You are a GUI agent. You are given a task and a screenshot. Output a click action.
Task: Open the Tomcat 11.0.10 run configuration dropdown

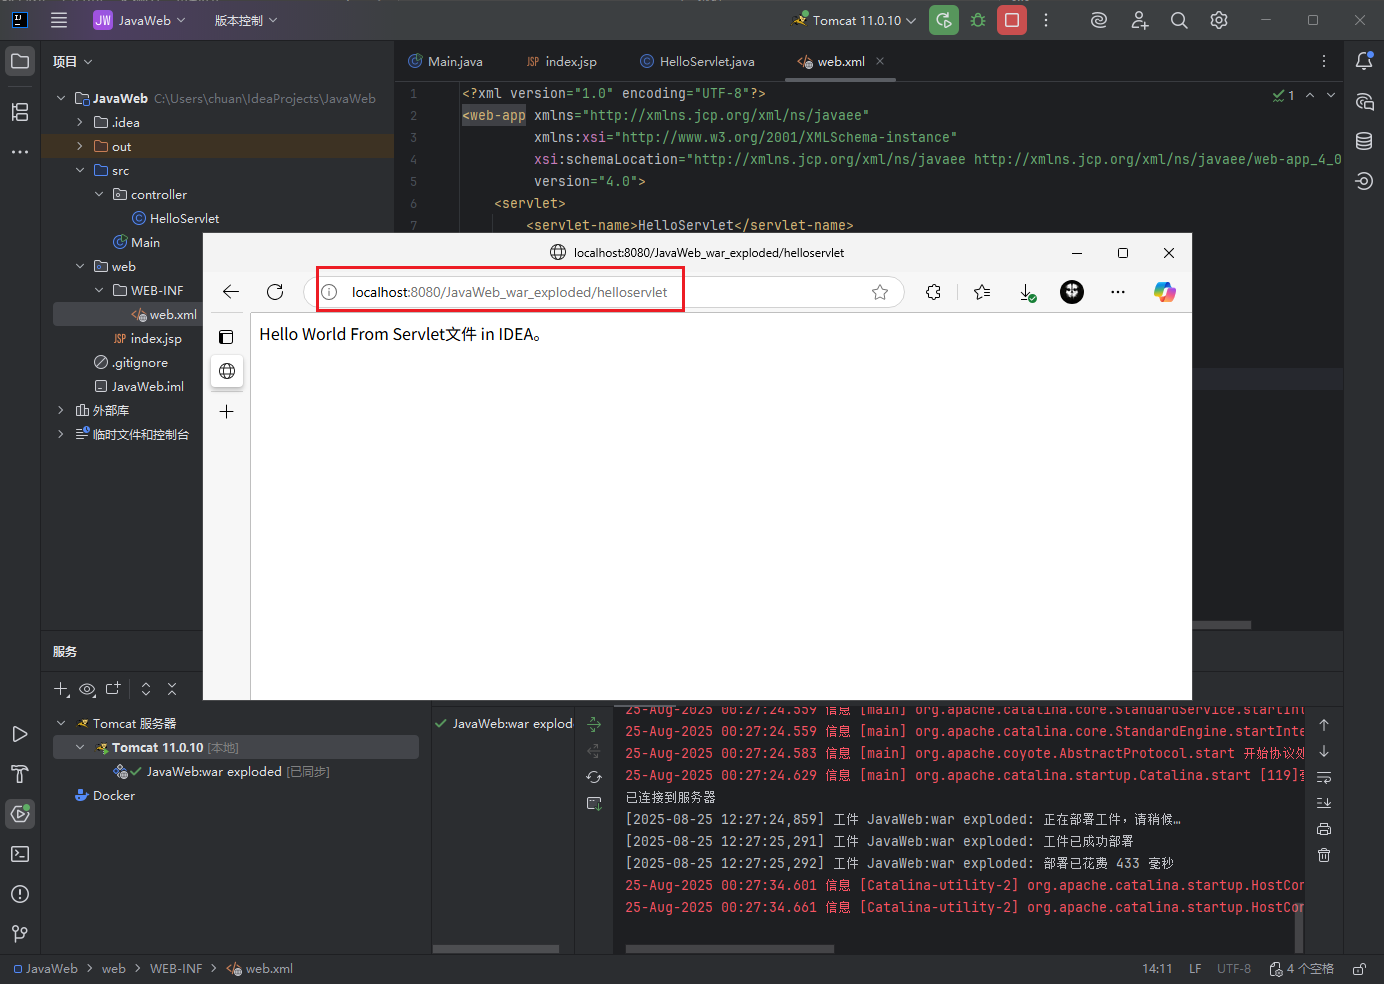(855, 20)
